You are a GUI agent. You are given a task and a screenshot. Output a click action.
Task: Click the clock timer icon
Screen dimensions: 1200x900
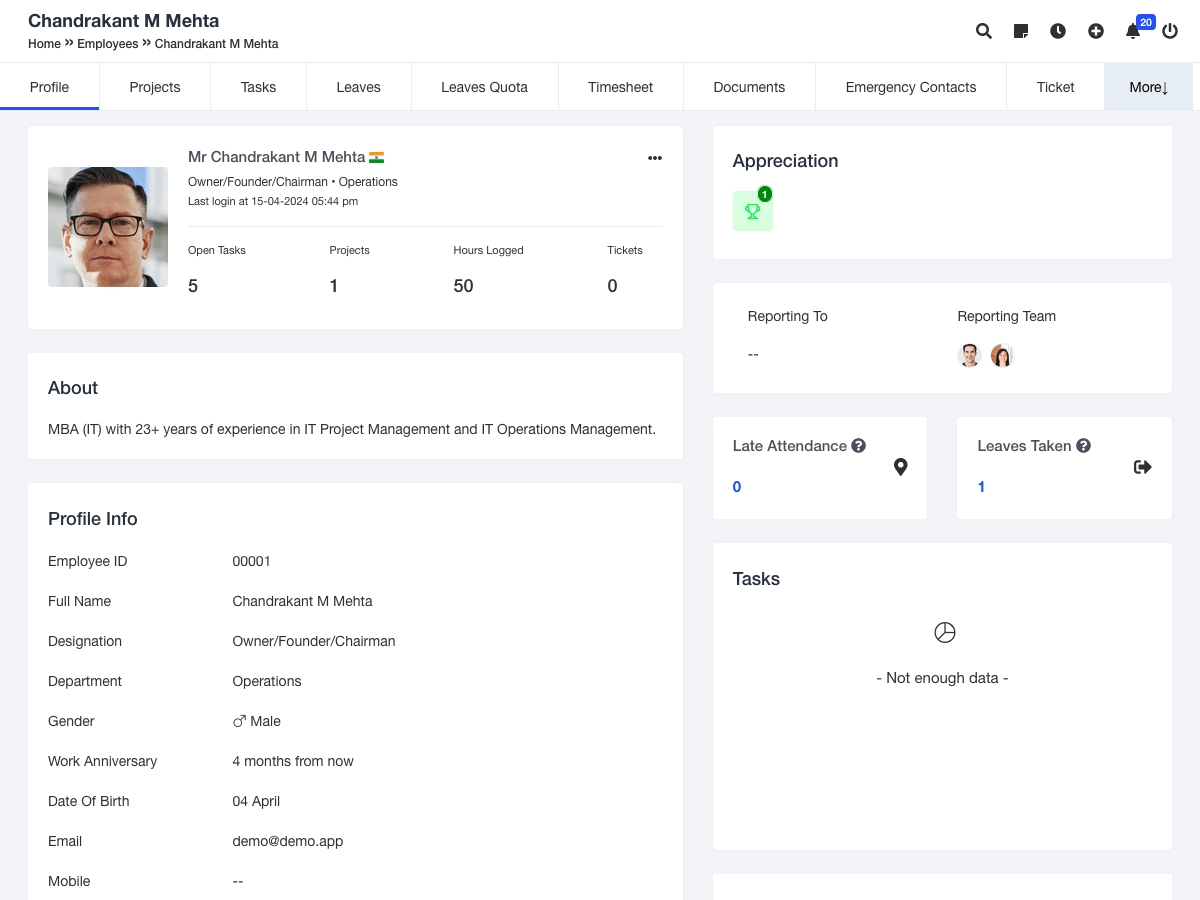[x=1058, y=31]
